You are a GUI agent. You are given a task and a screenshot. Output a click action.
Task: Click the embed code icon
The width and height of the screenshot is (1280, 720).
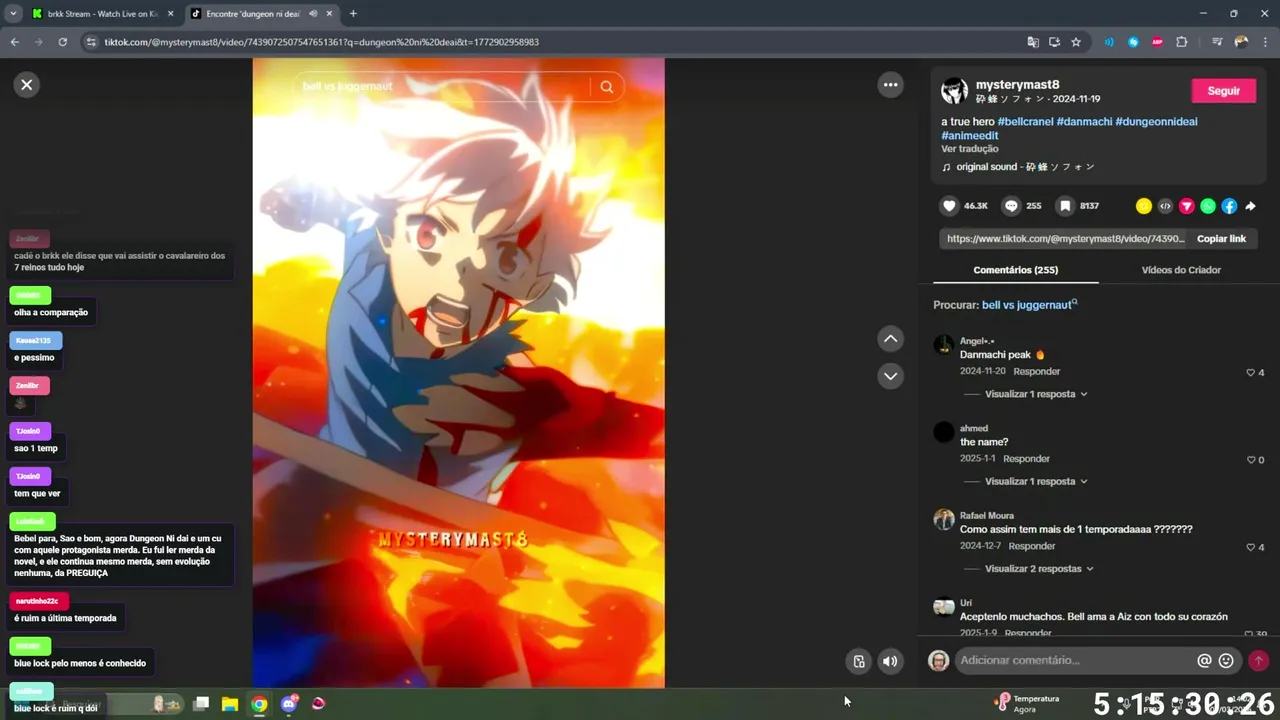point(1165,206)
